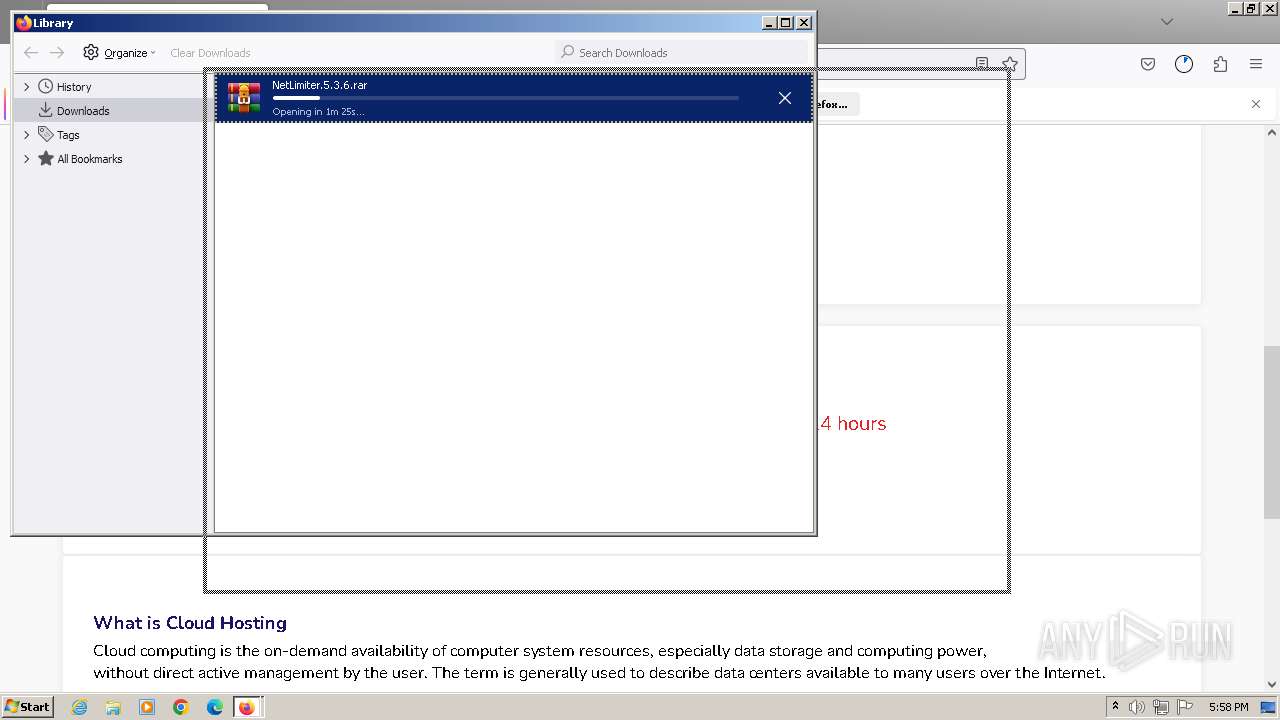Click the Firefox Library window icon
Viewport: 1280px width, 720px height.
[24, 22]
